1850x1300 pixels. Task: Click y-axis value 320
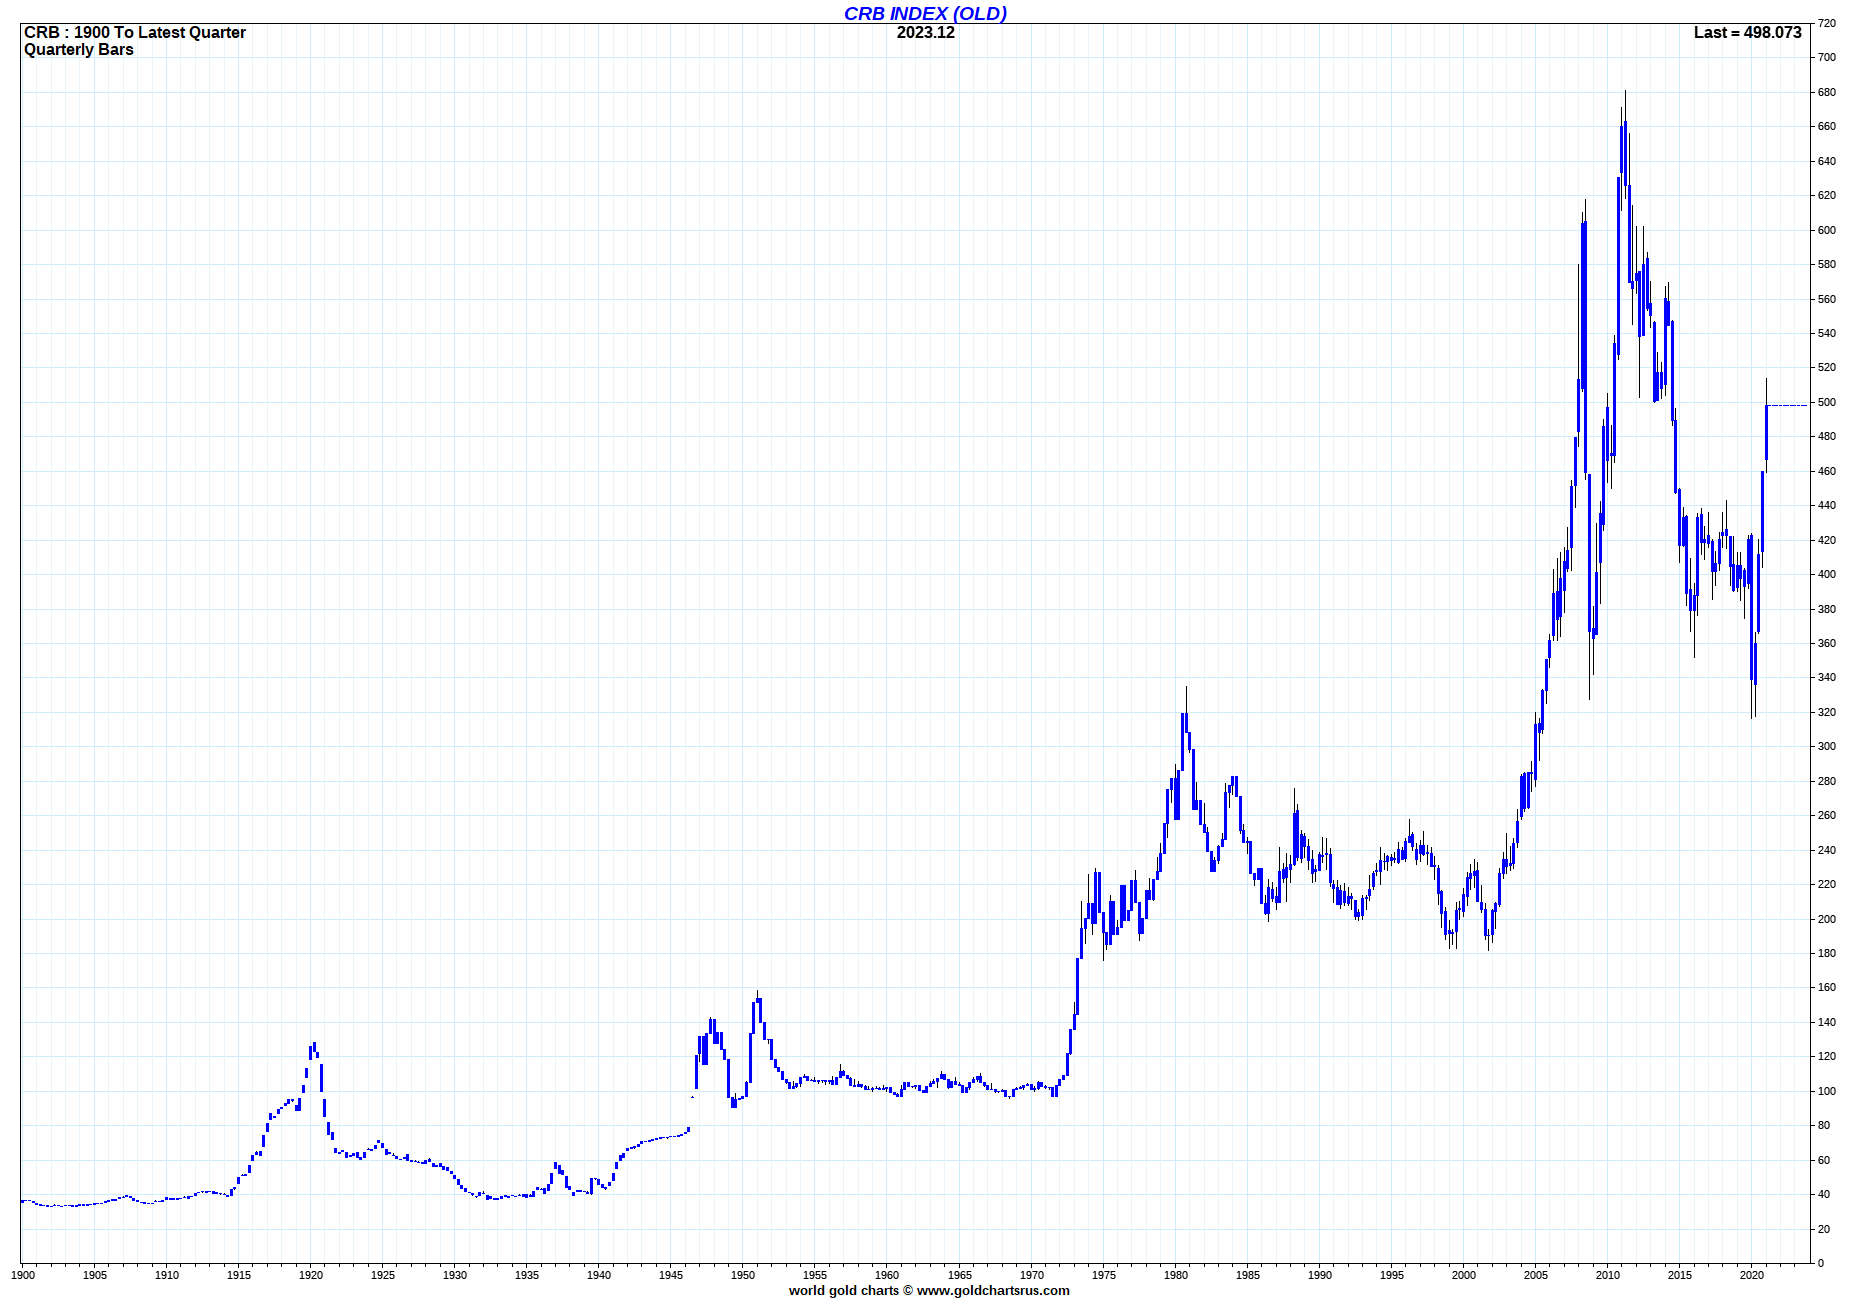1827,712
